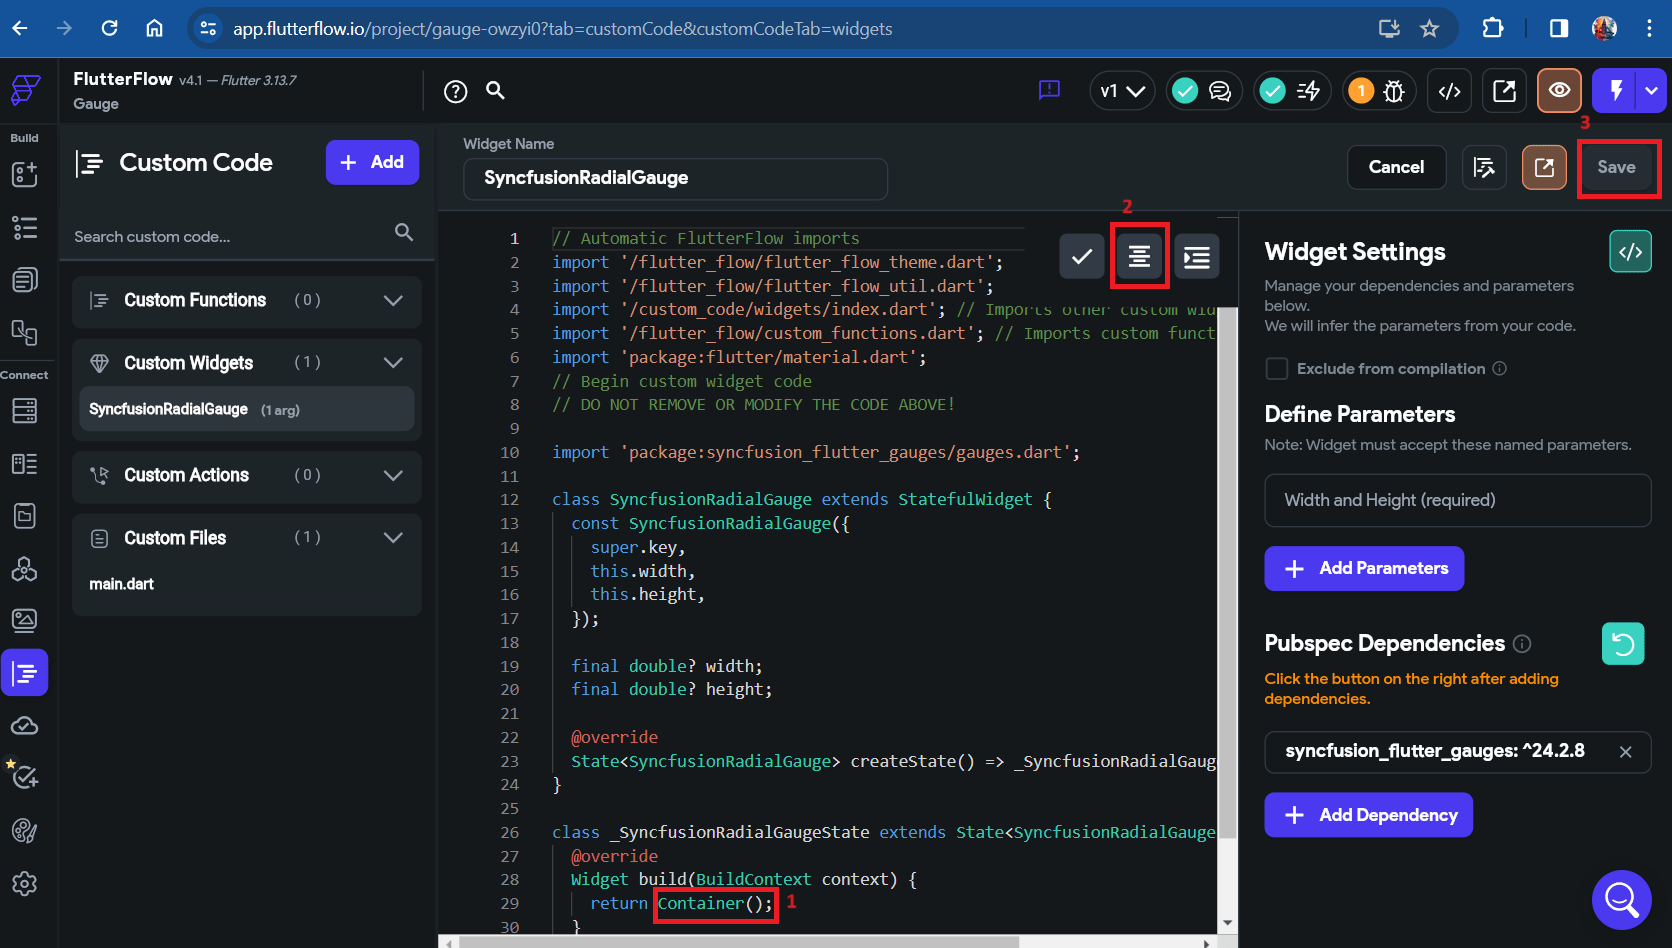Open the Cloud Functions sidebar icon

point(24,726)
